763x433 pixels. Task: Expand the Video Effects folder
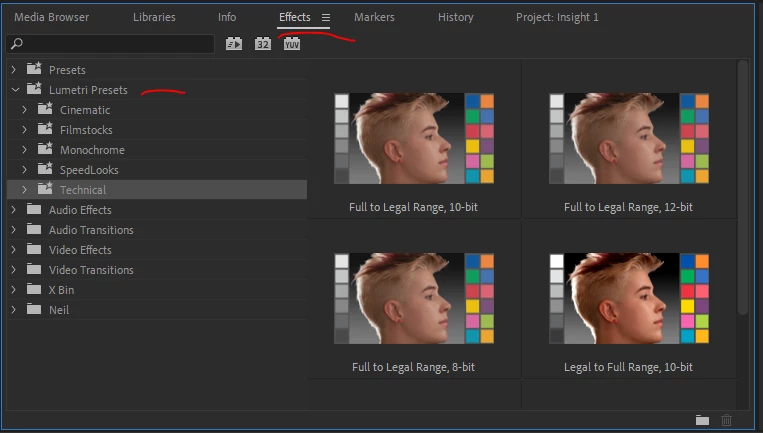click(x=14, y=250)
